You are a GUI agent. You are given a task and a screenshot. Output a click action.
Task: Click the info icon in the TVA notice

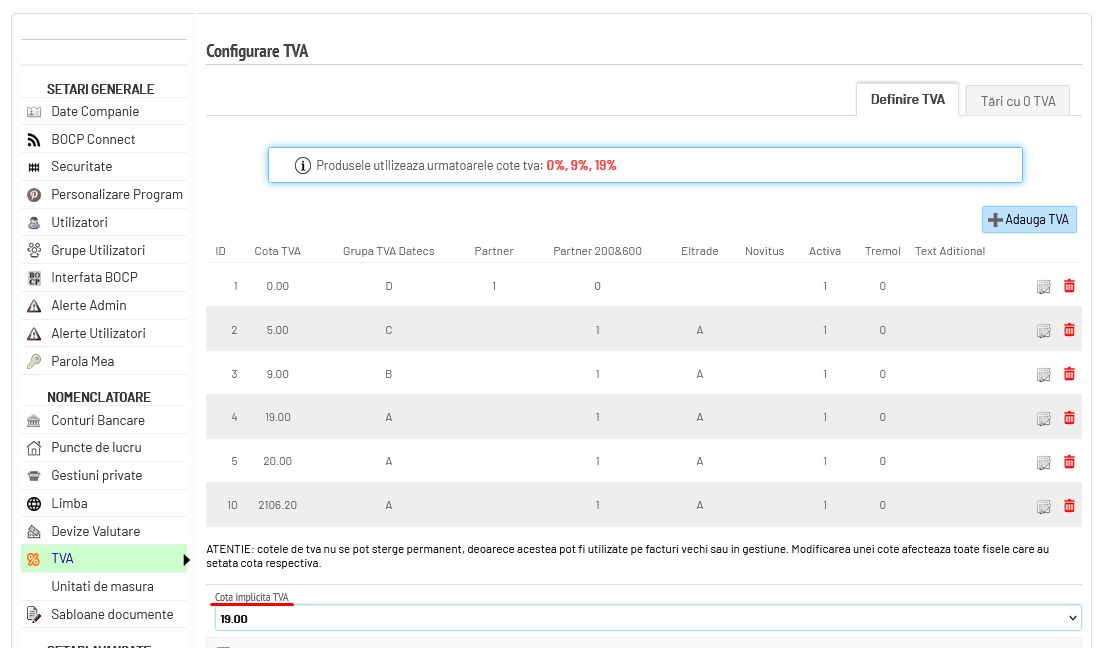coord(303,166)
